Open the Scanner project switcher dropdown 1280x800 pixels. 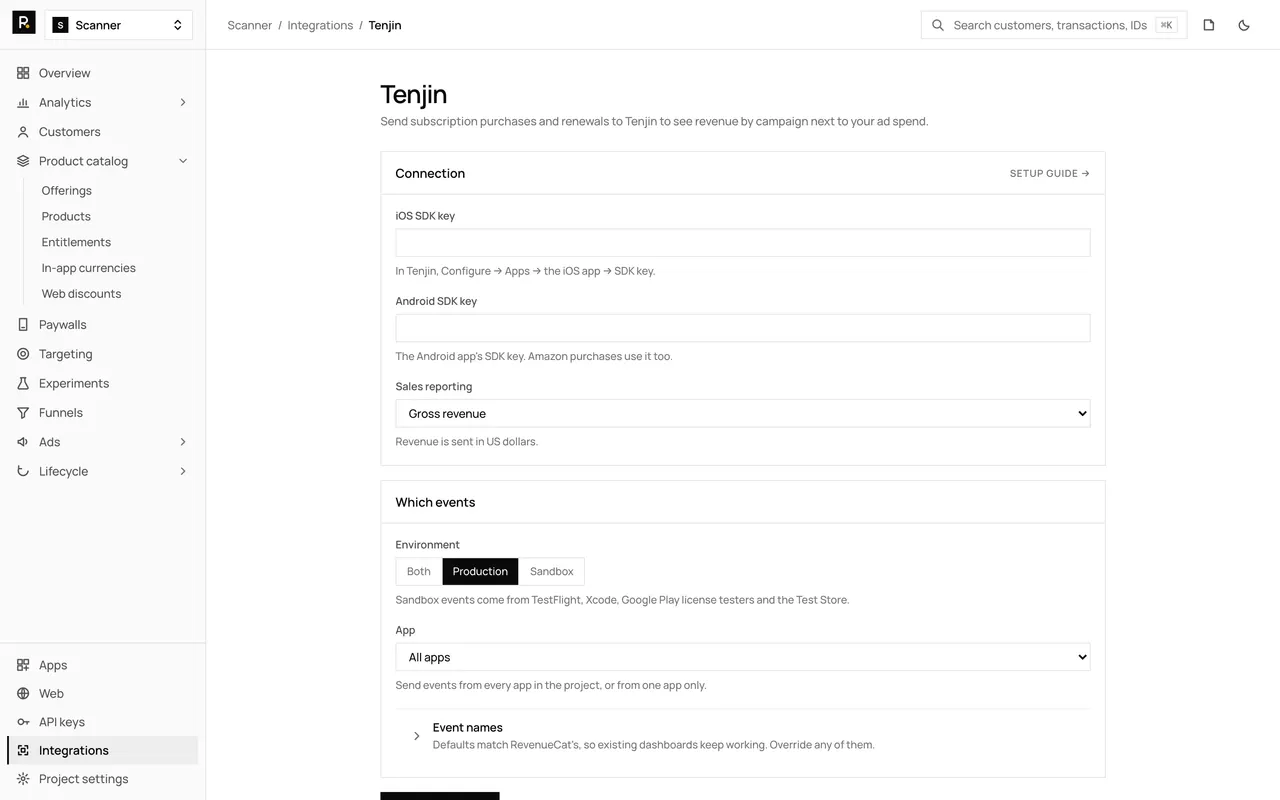pyautogui.click(x=119, y=25)
